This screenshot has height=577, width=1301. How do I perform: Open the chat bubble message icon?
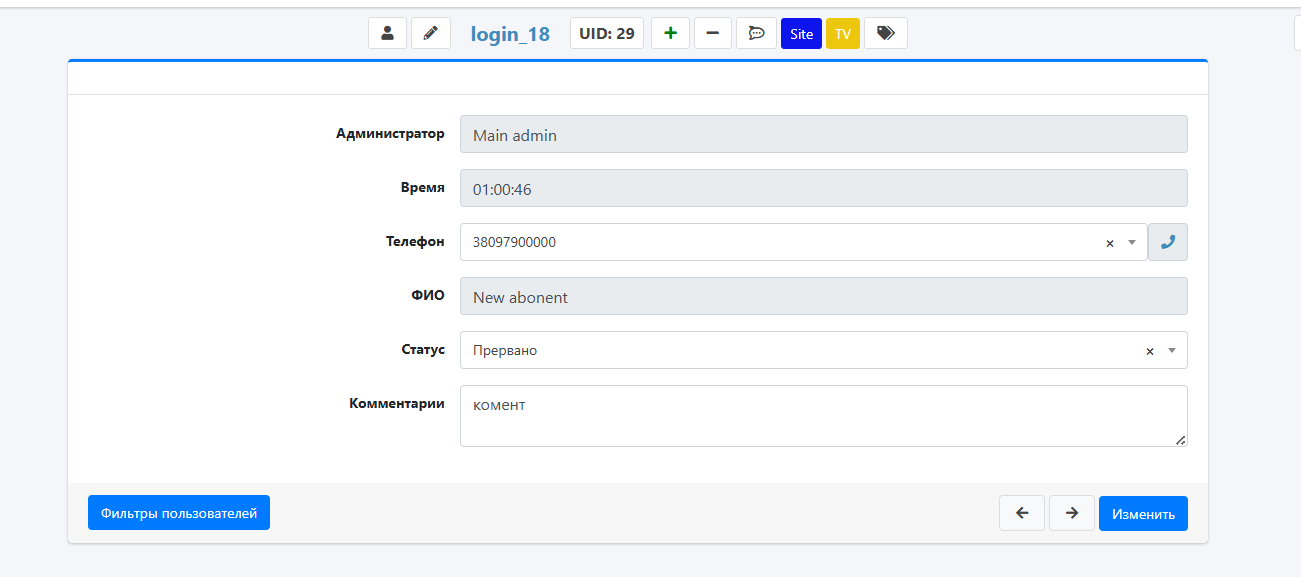[x=756, y=33]
